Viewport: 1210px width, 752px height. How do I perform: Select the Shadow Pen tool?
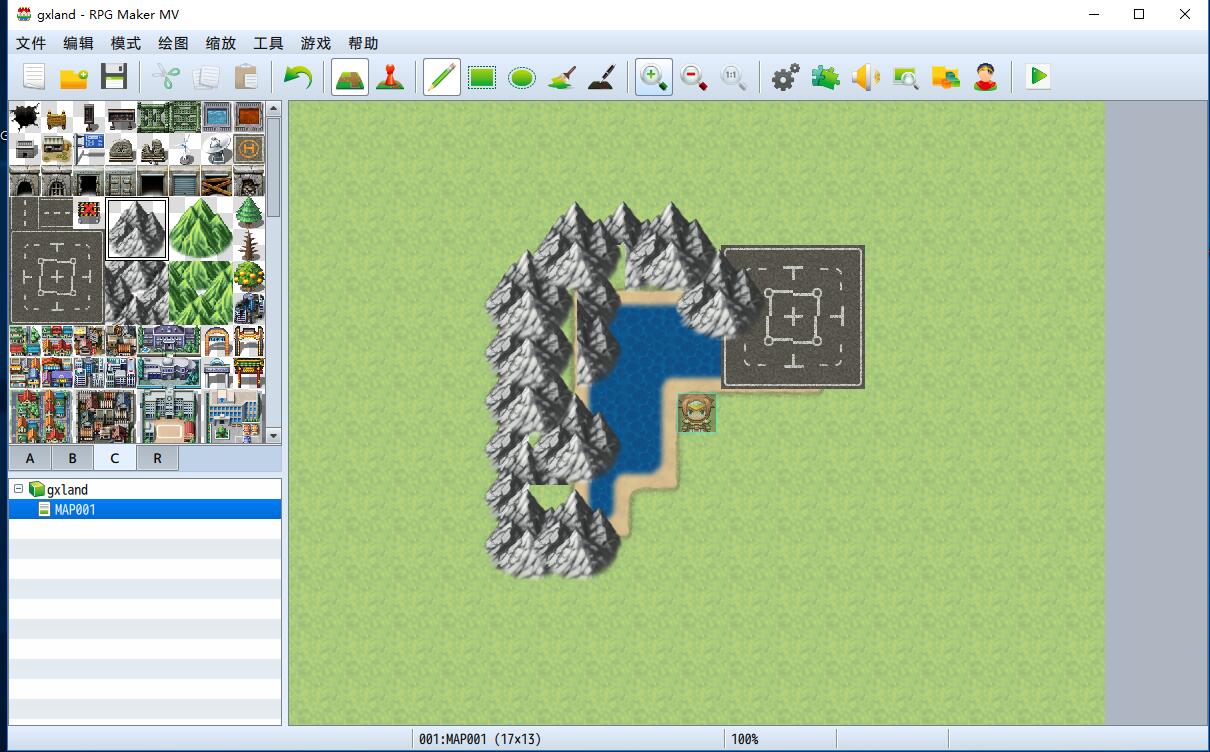click(601, 77)
